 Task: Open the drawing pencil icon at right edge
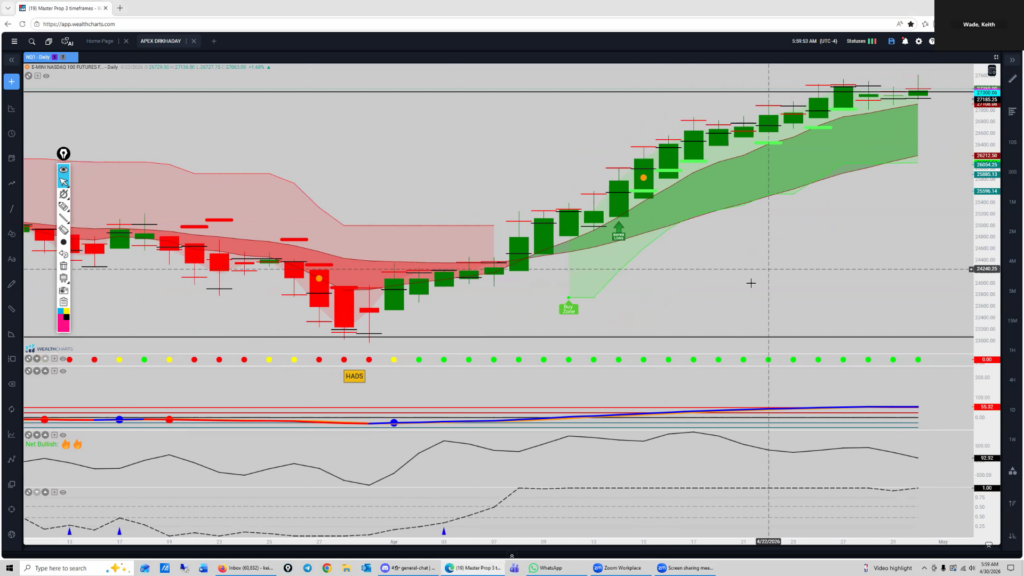1012,79
